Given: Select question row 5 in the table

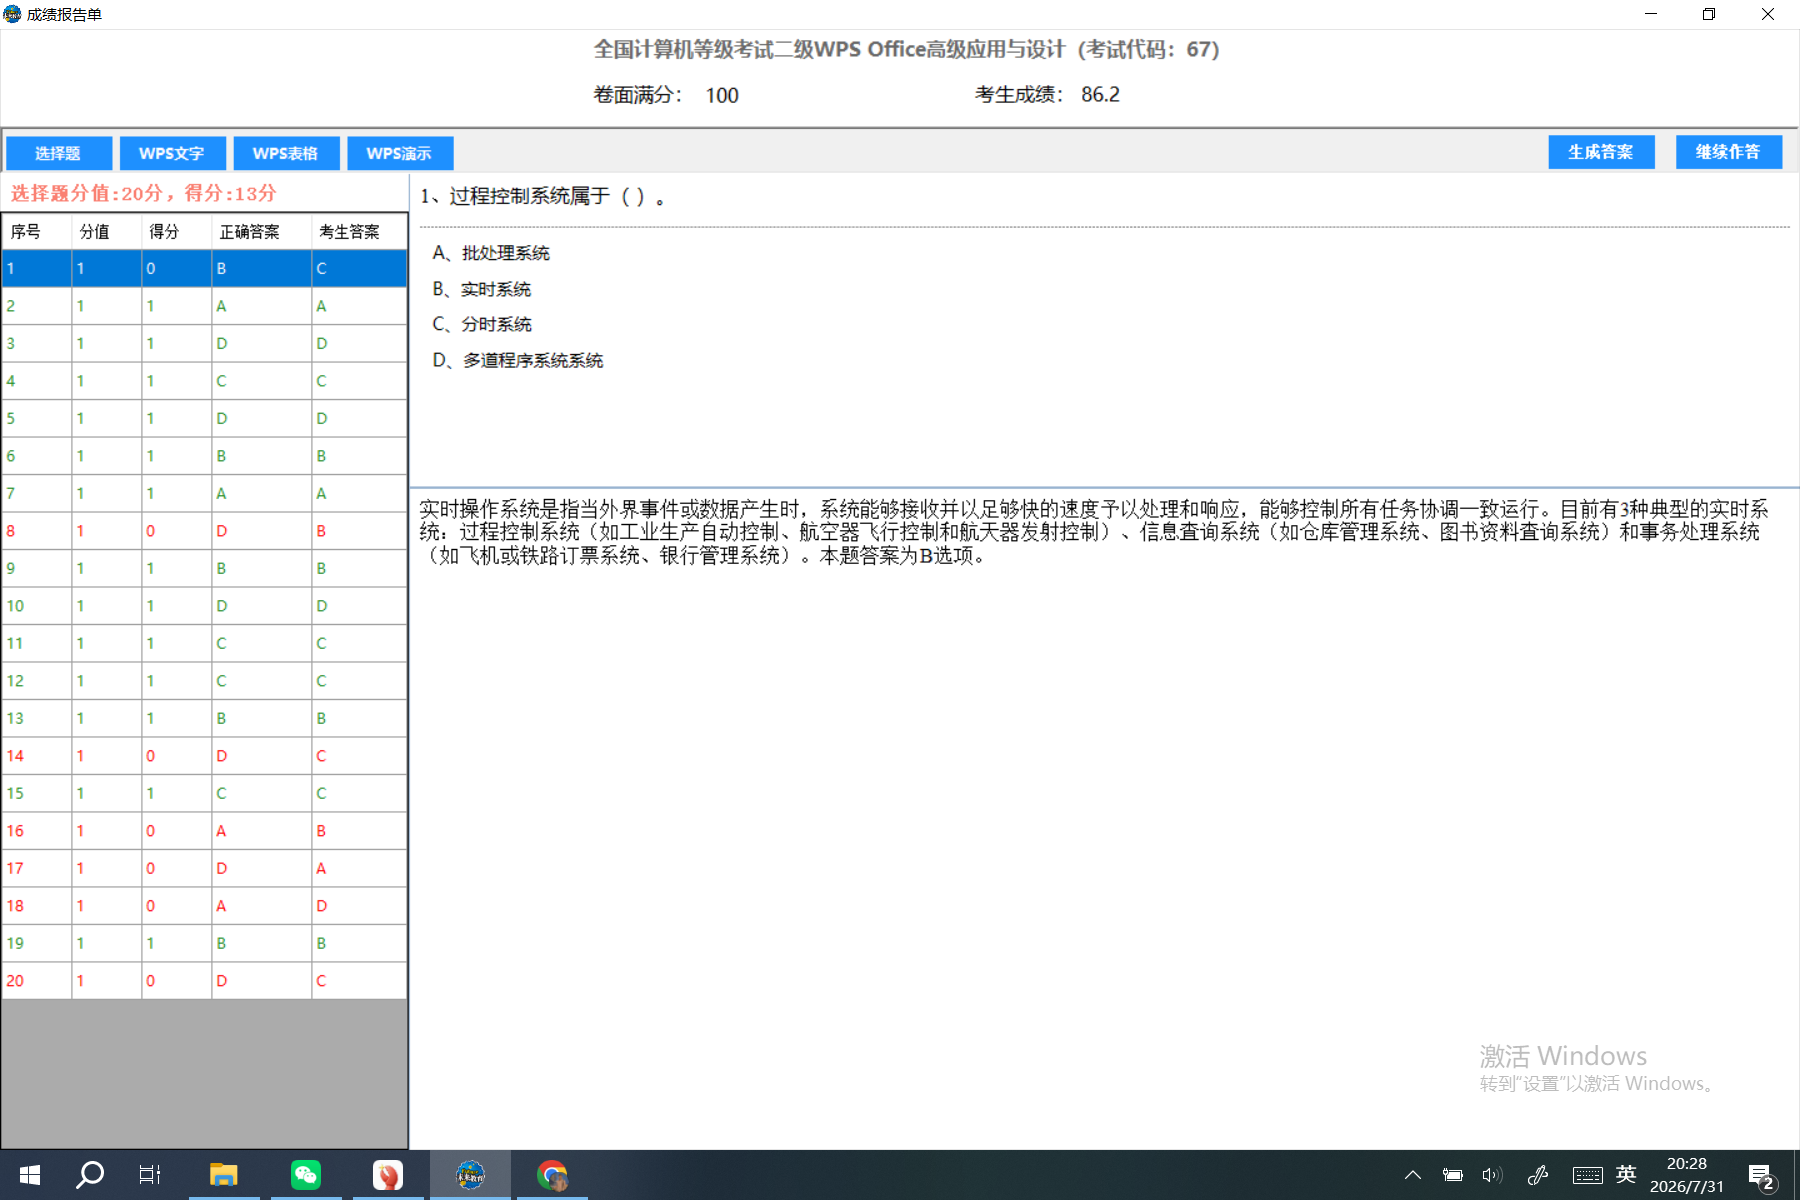Looking at the screenshot, I should [x=204, y=418].
